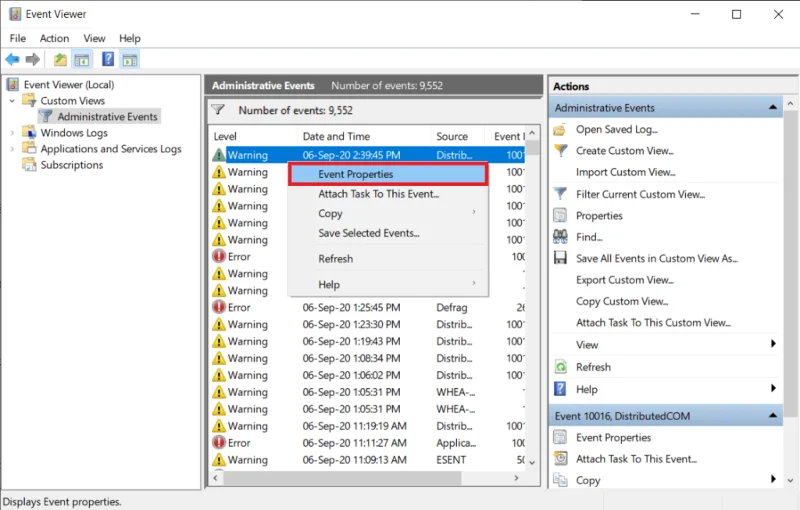800x510 pixels.
Task: Click the Event Viewer title bar app icon
Action: click(x=15, y=14)
